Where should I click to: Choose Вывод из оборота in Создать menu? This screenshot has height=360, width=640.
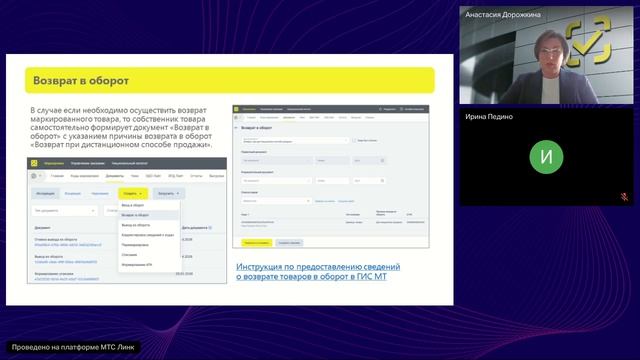point(136,225)
